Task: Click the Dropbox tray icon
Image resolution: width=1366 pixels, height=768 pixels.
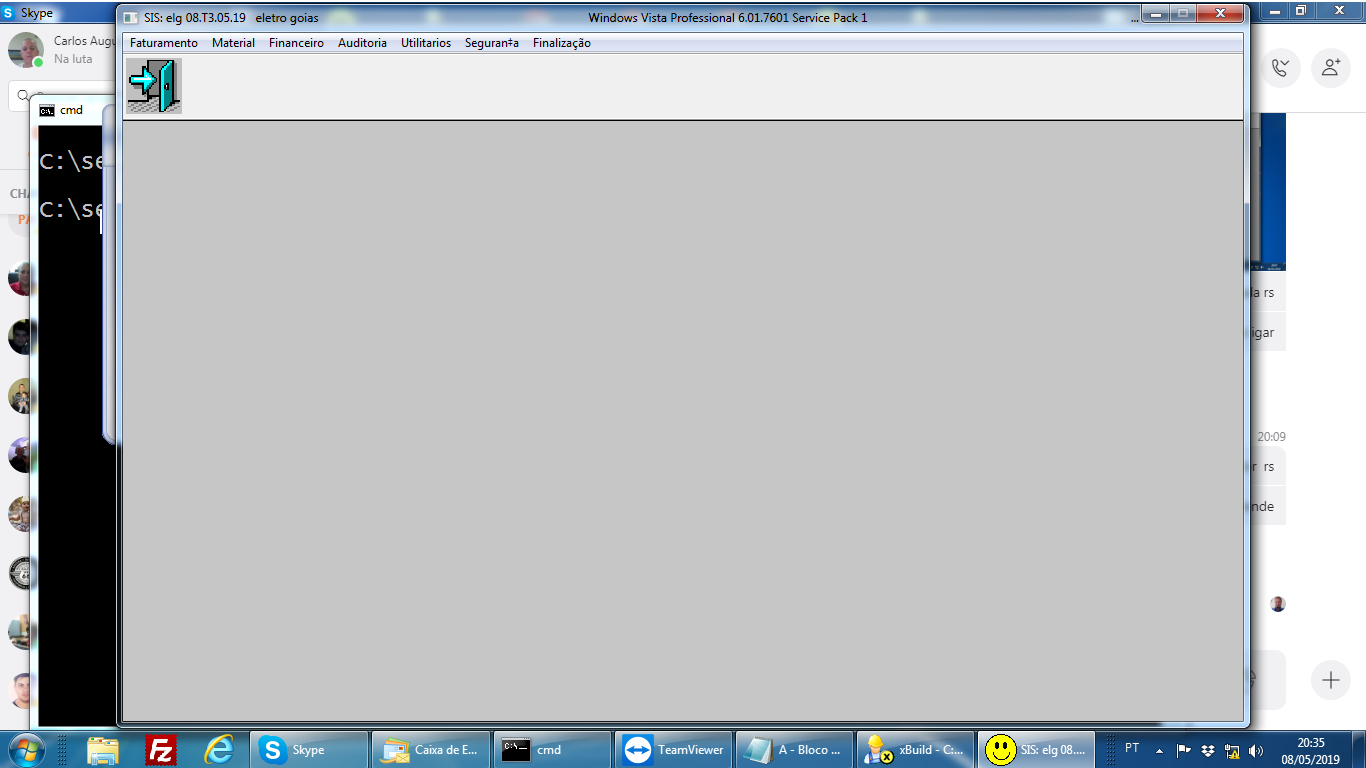Action: click(x=1208, y=750)
